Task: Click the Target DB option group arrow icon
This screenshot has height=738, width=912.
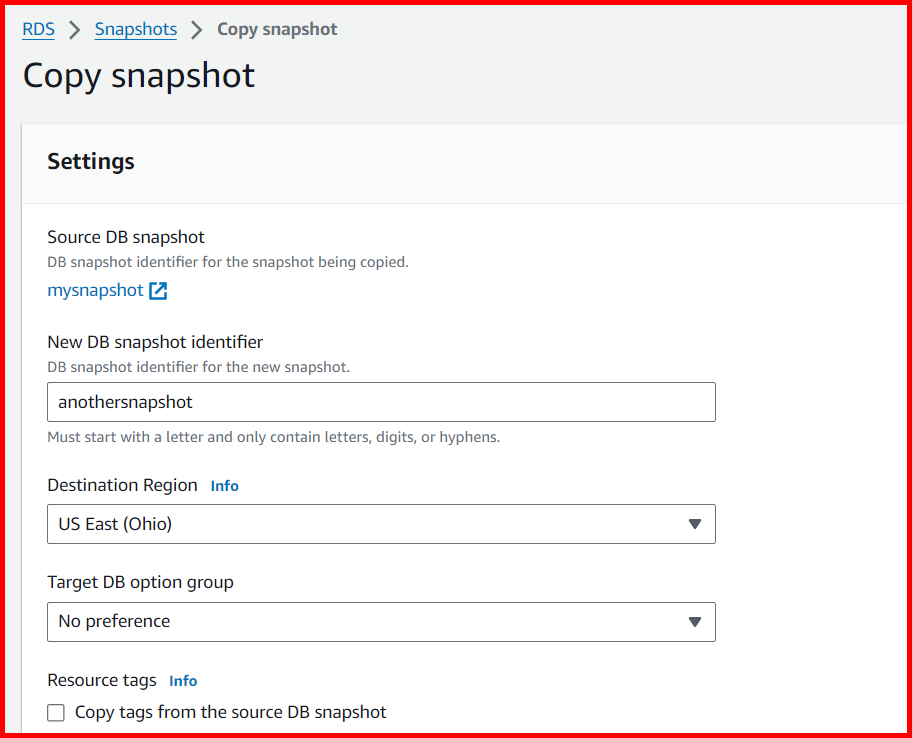Action: click(x=695, y=621)
